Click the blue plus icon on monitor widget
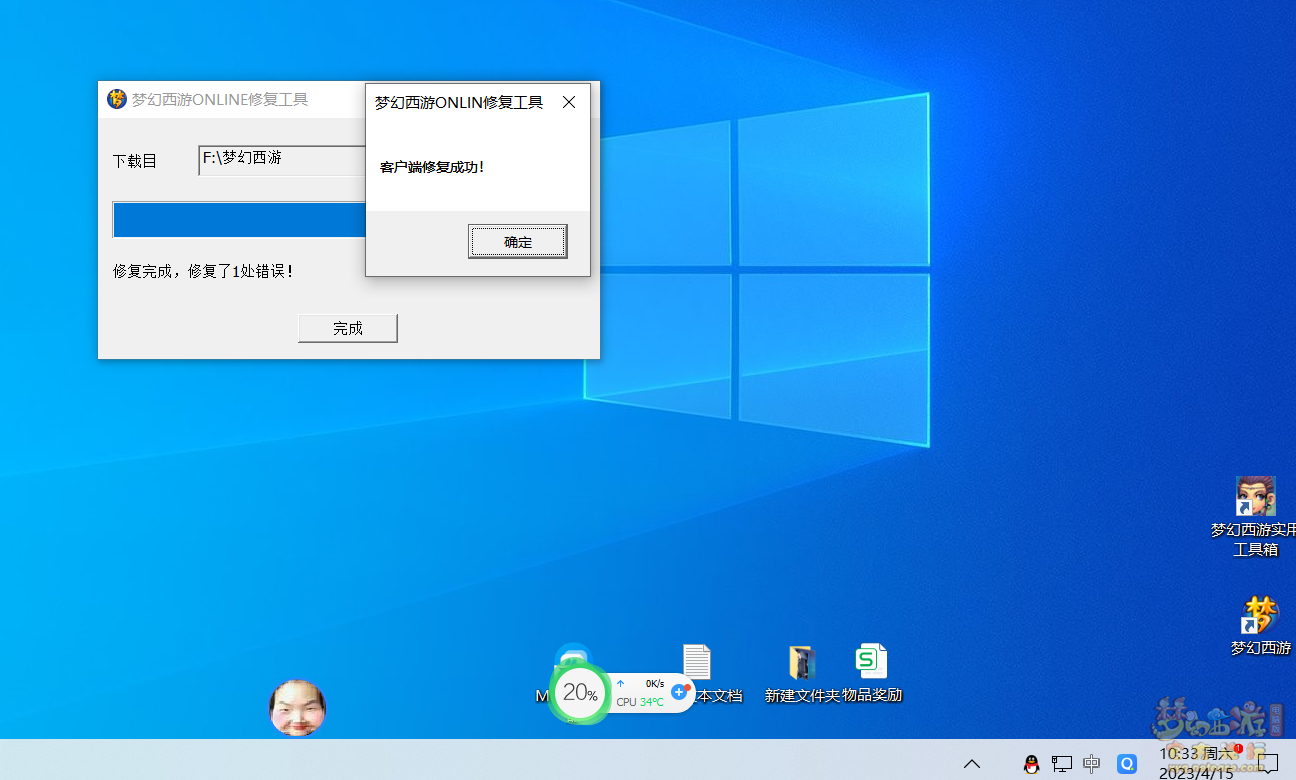Screen dimensions: 1296x780 click(x=679, y=692)
